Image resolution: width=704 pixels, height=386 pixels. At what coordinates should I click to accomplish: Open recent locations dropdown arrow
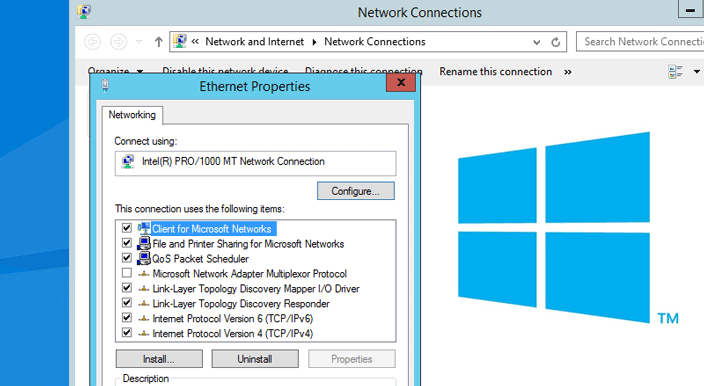tap(139, 42)
